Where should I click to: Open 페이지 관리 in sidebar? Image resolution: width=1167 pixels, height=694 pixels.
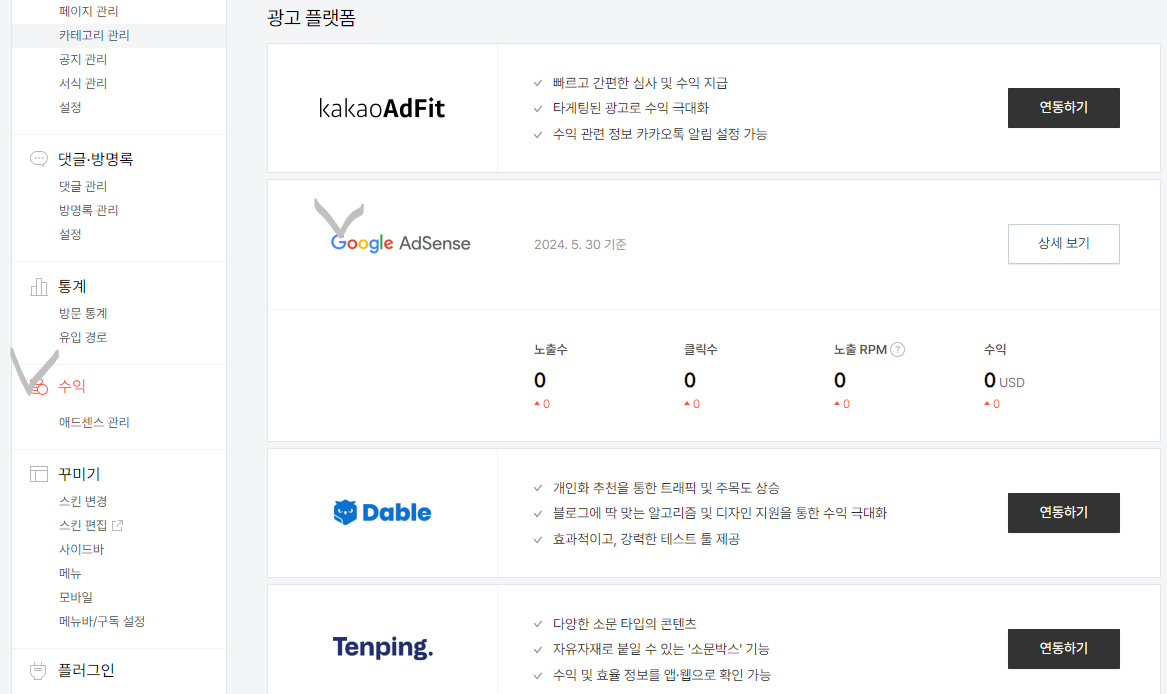pos(89,11)
